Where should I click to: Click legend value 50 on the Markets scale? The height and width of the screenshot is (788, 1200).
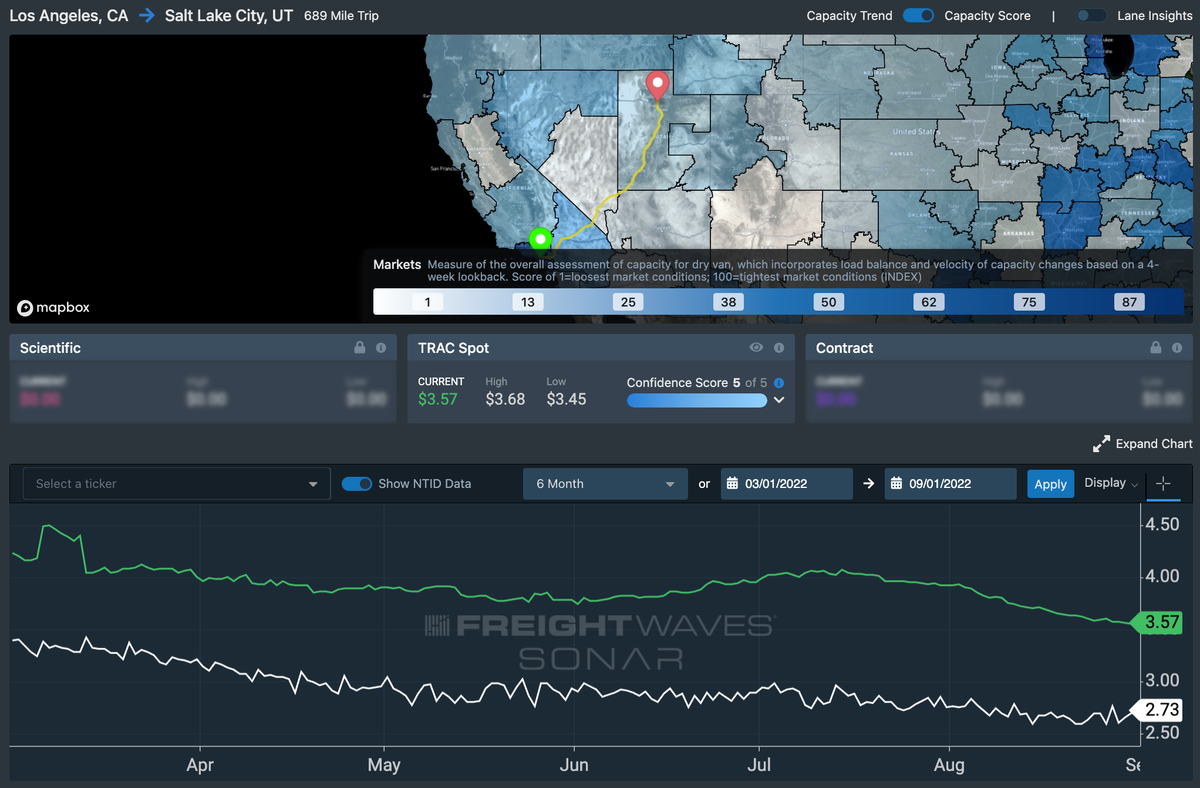828,302
